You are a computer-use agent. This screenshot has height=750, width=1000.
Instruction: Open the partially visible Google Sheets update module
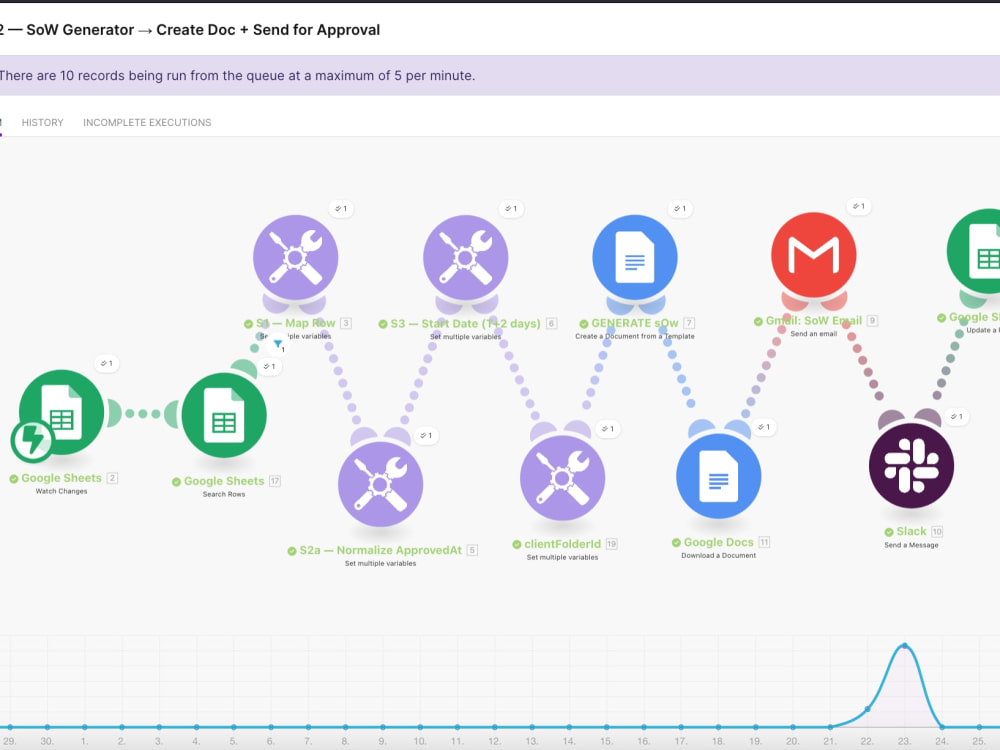click(976, 251)
